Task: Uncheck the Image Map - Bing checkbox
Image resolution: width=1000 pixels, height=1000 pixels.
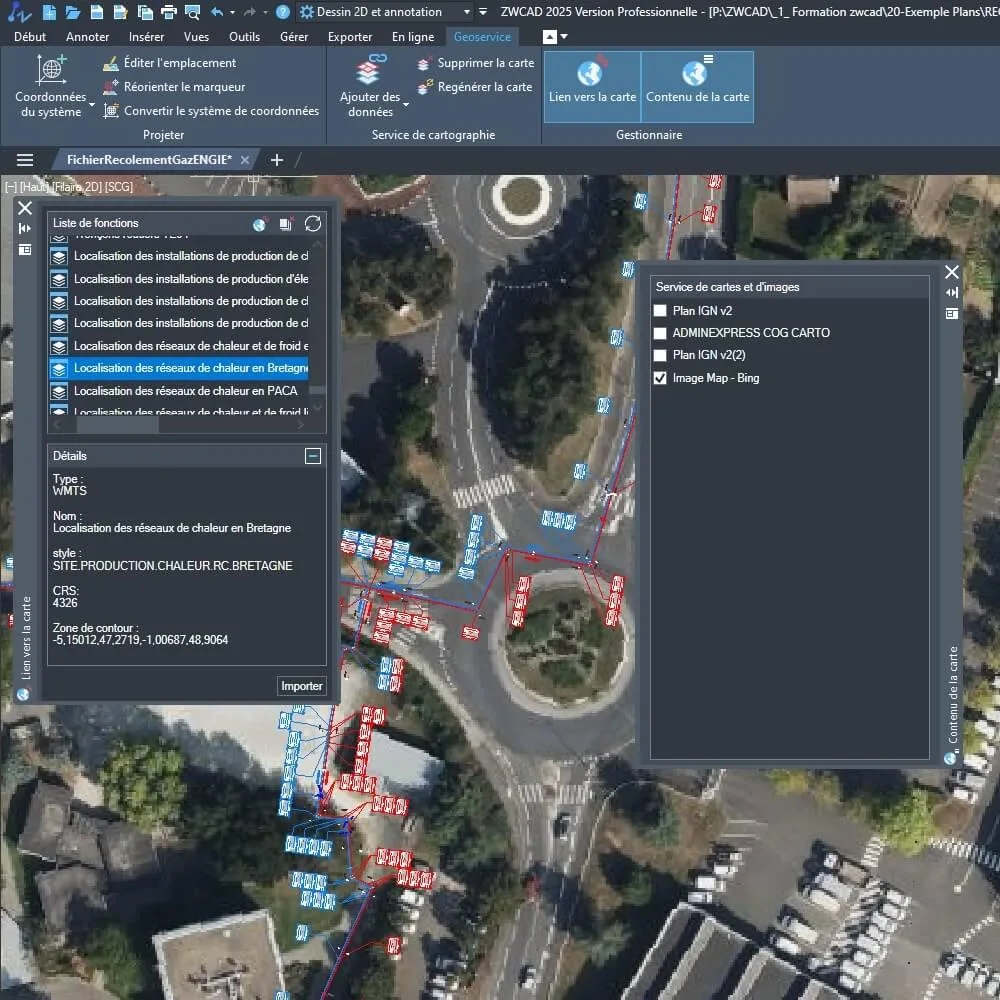Action: click(x=660, y=378)
